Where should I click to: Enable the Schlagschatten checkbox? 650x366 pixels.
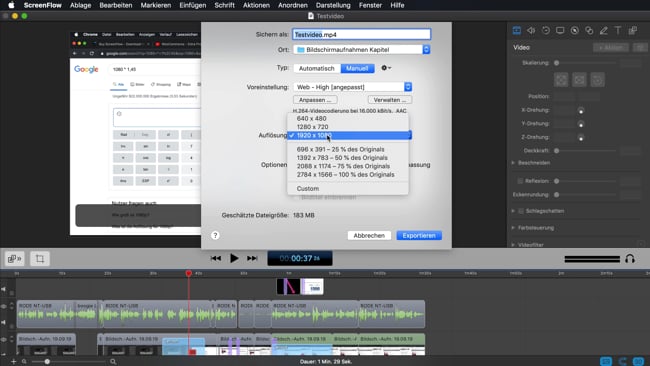pos(521,211)
